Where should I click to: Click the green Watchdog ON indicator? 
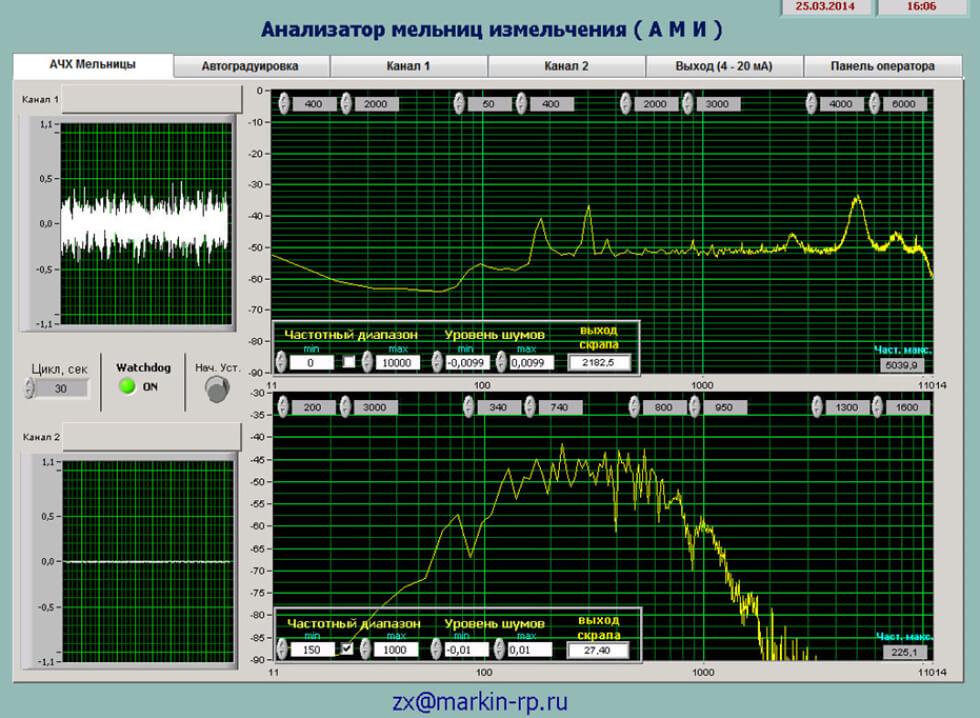[x=127, y=387]
